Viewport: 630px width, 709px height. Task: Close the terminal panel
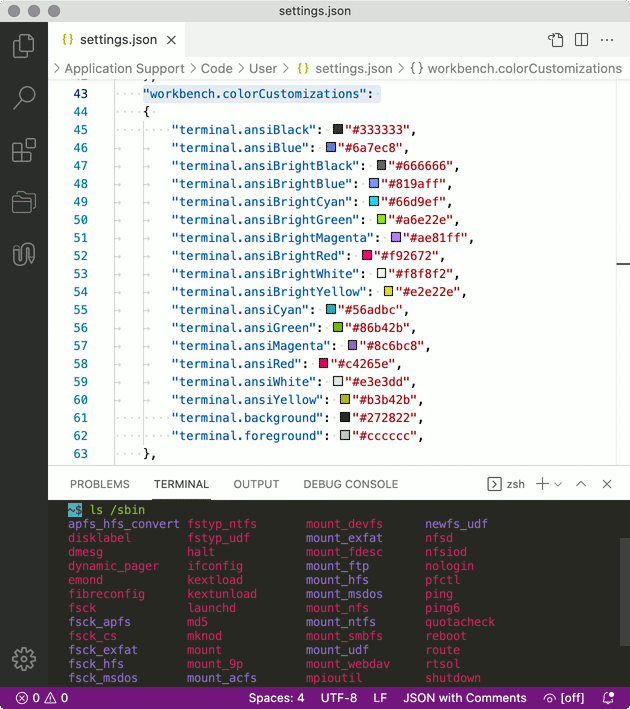[x=607, y=484]
